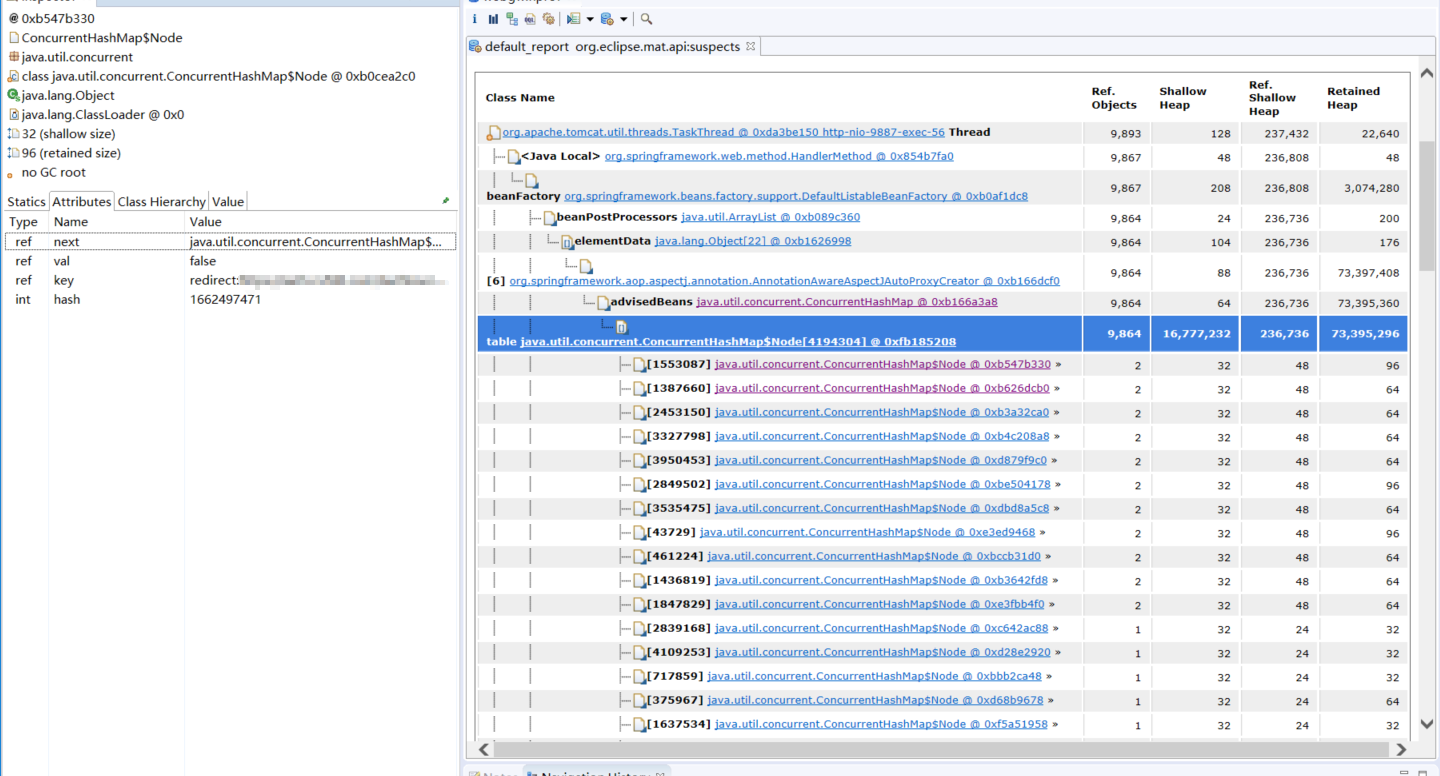This screenshot has width=1440, height=776.
Task: Click the node icon beside [43729] row
Action: [640, 533]
